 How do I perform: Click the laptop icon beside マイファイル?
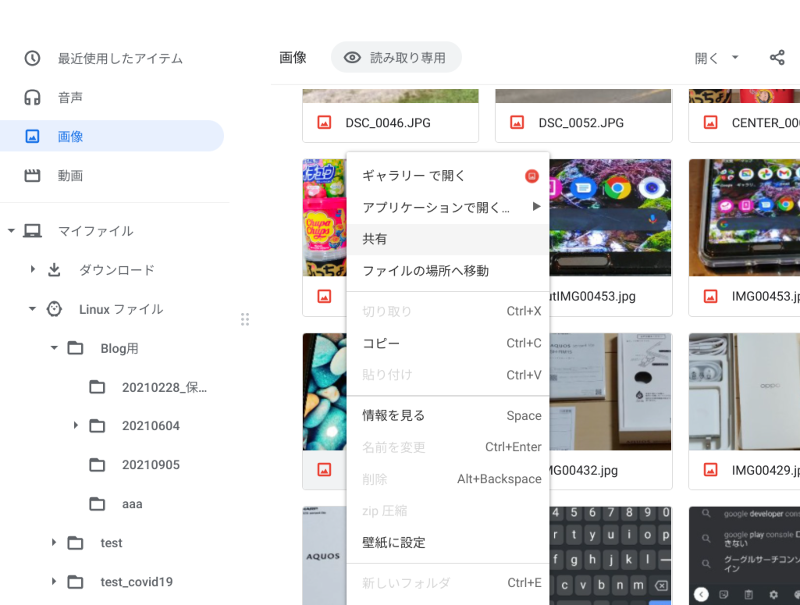(31, 231)
